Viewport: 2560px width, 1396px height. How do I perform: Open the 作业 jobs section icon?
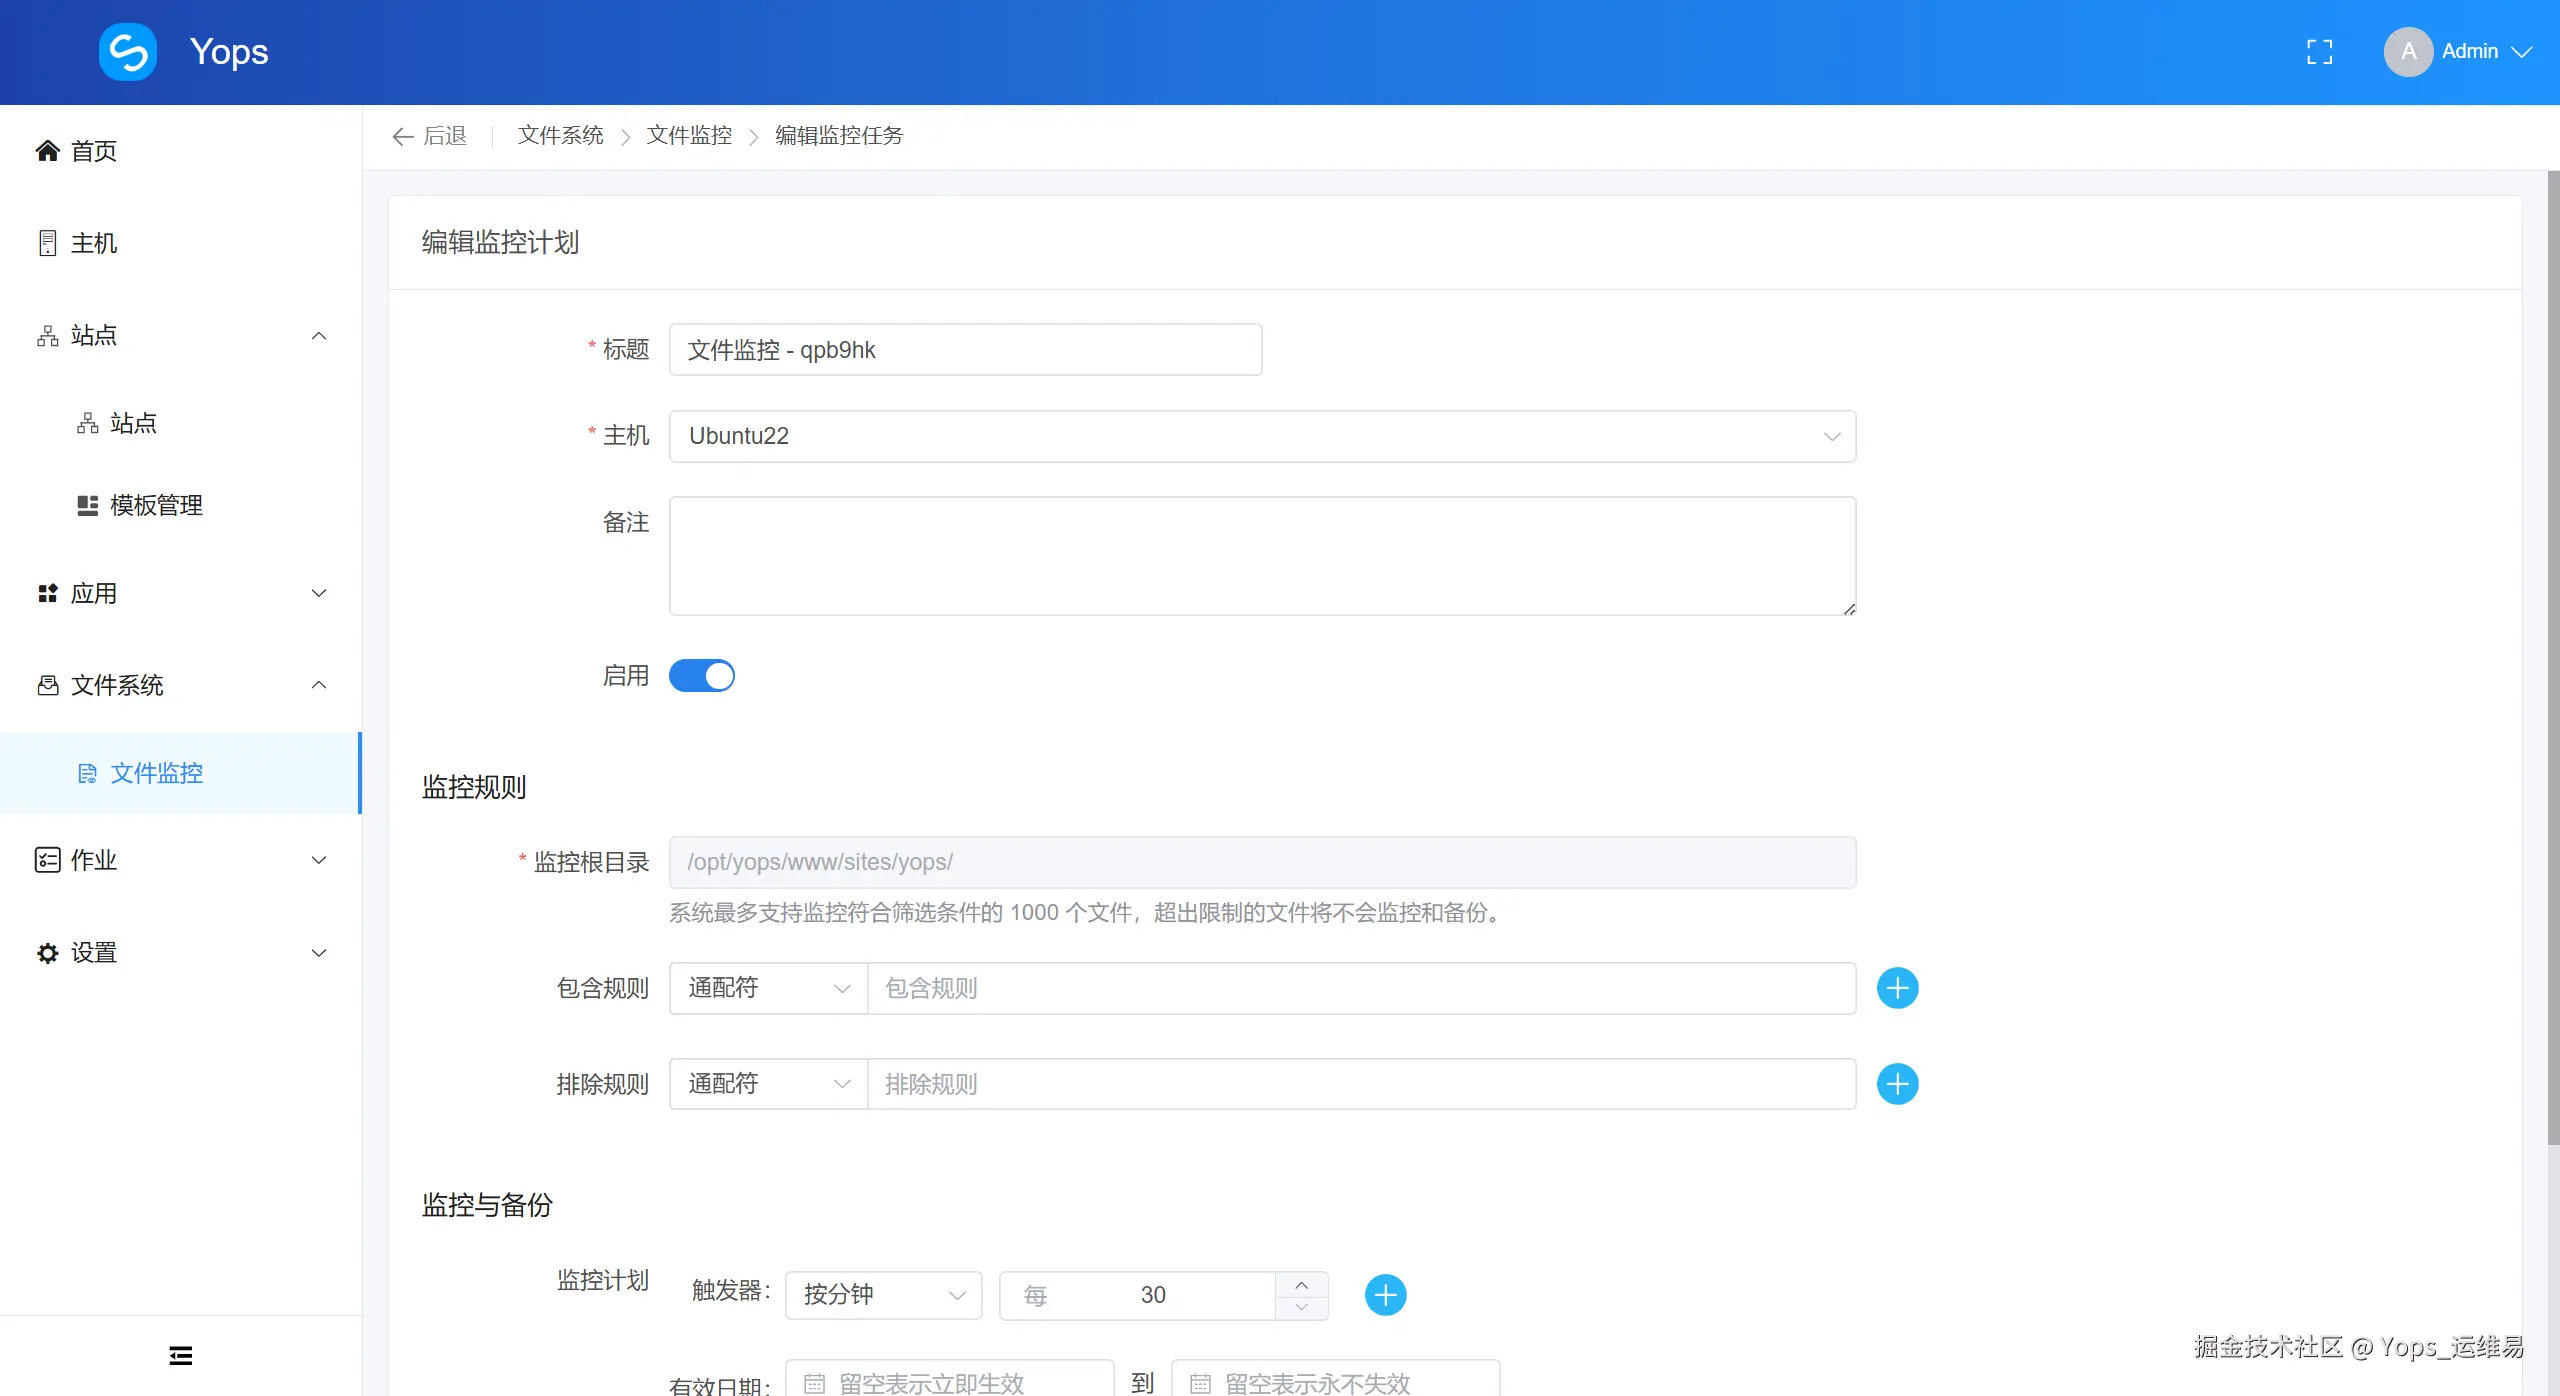pyautogui.click(x=46, y=859)
